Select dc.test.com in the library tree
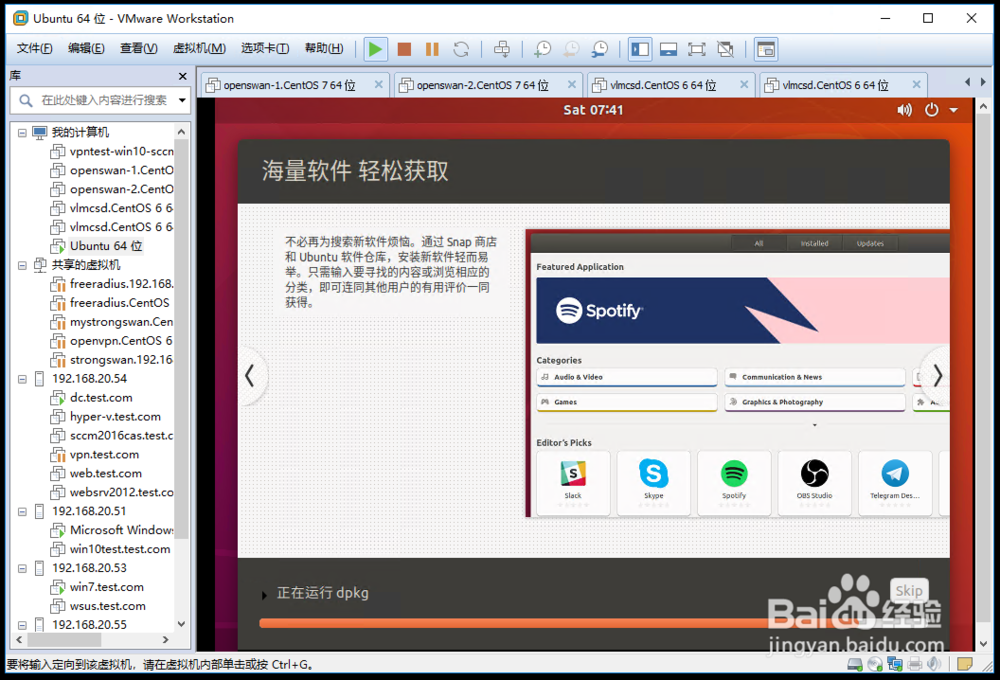 pyautogui.click(x=101, y=398)
